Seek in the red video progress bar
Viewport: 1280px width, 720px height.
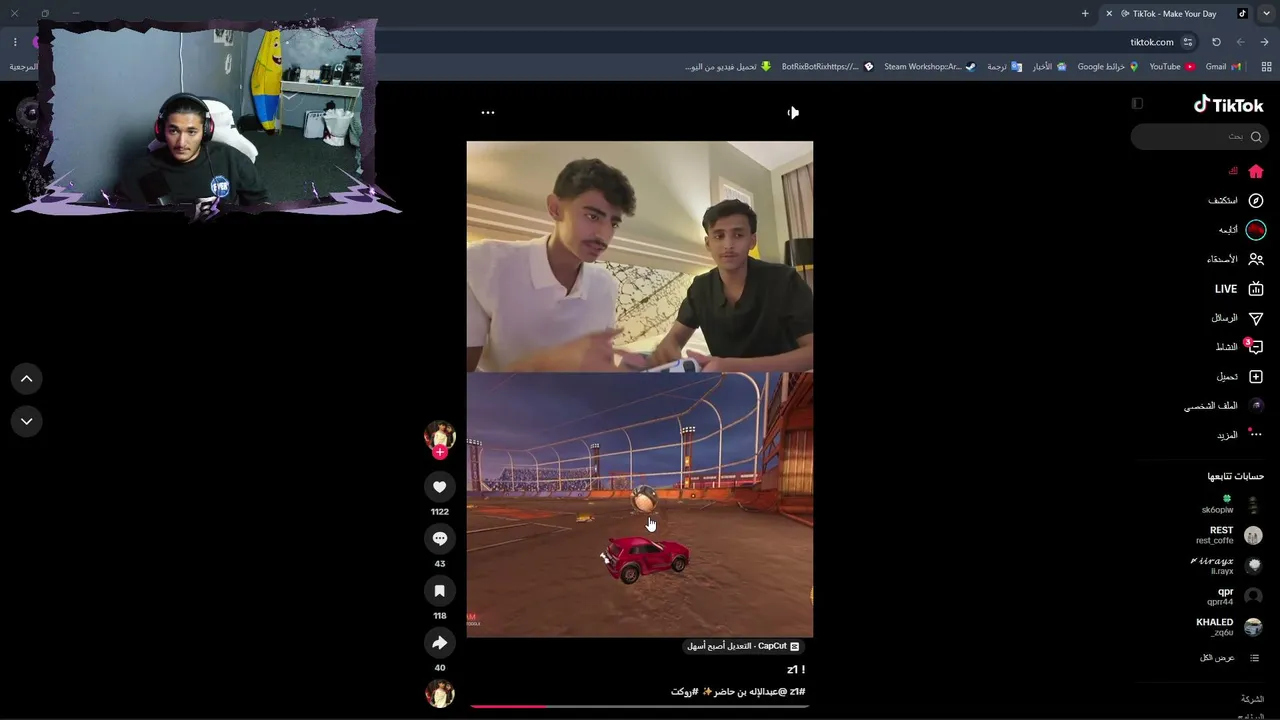click(639, 706)
